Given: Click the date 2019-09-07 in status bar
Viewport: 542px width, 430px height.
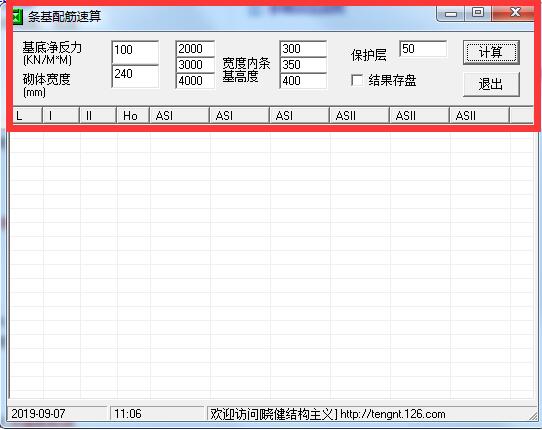Looking at the screenshot, I should pyautogui.click(x=38, y=414).
